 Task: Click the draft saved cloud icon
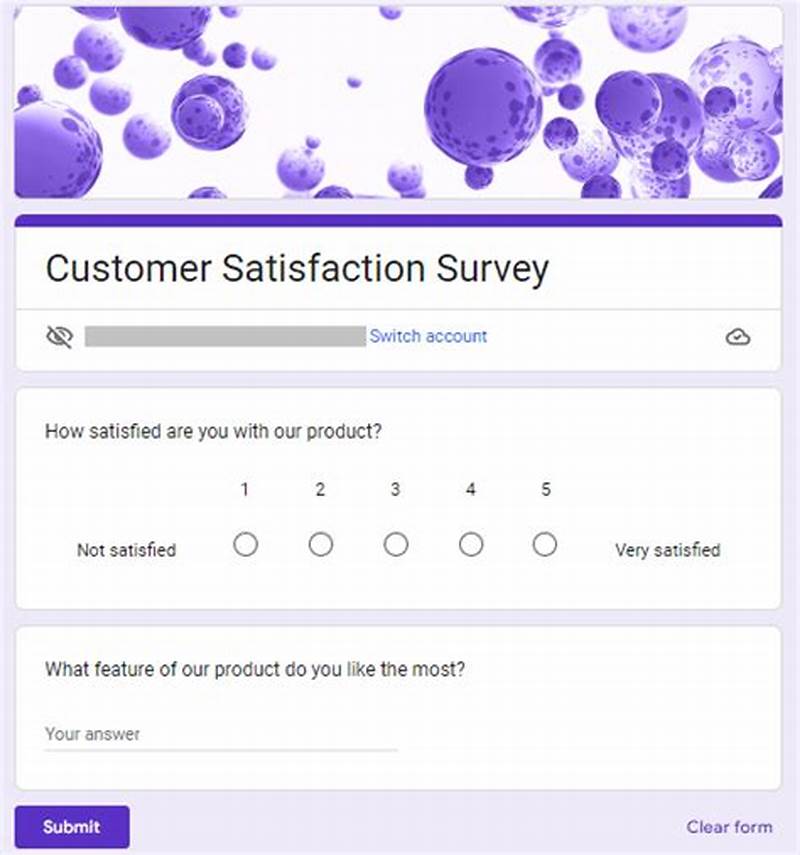738,337
